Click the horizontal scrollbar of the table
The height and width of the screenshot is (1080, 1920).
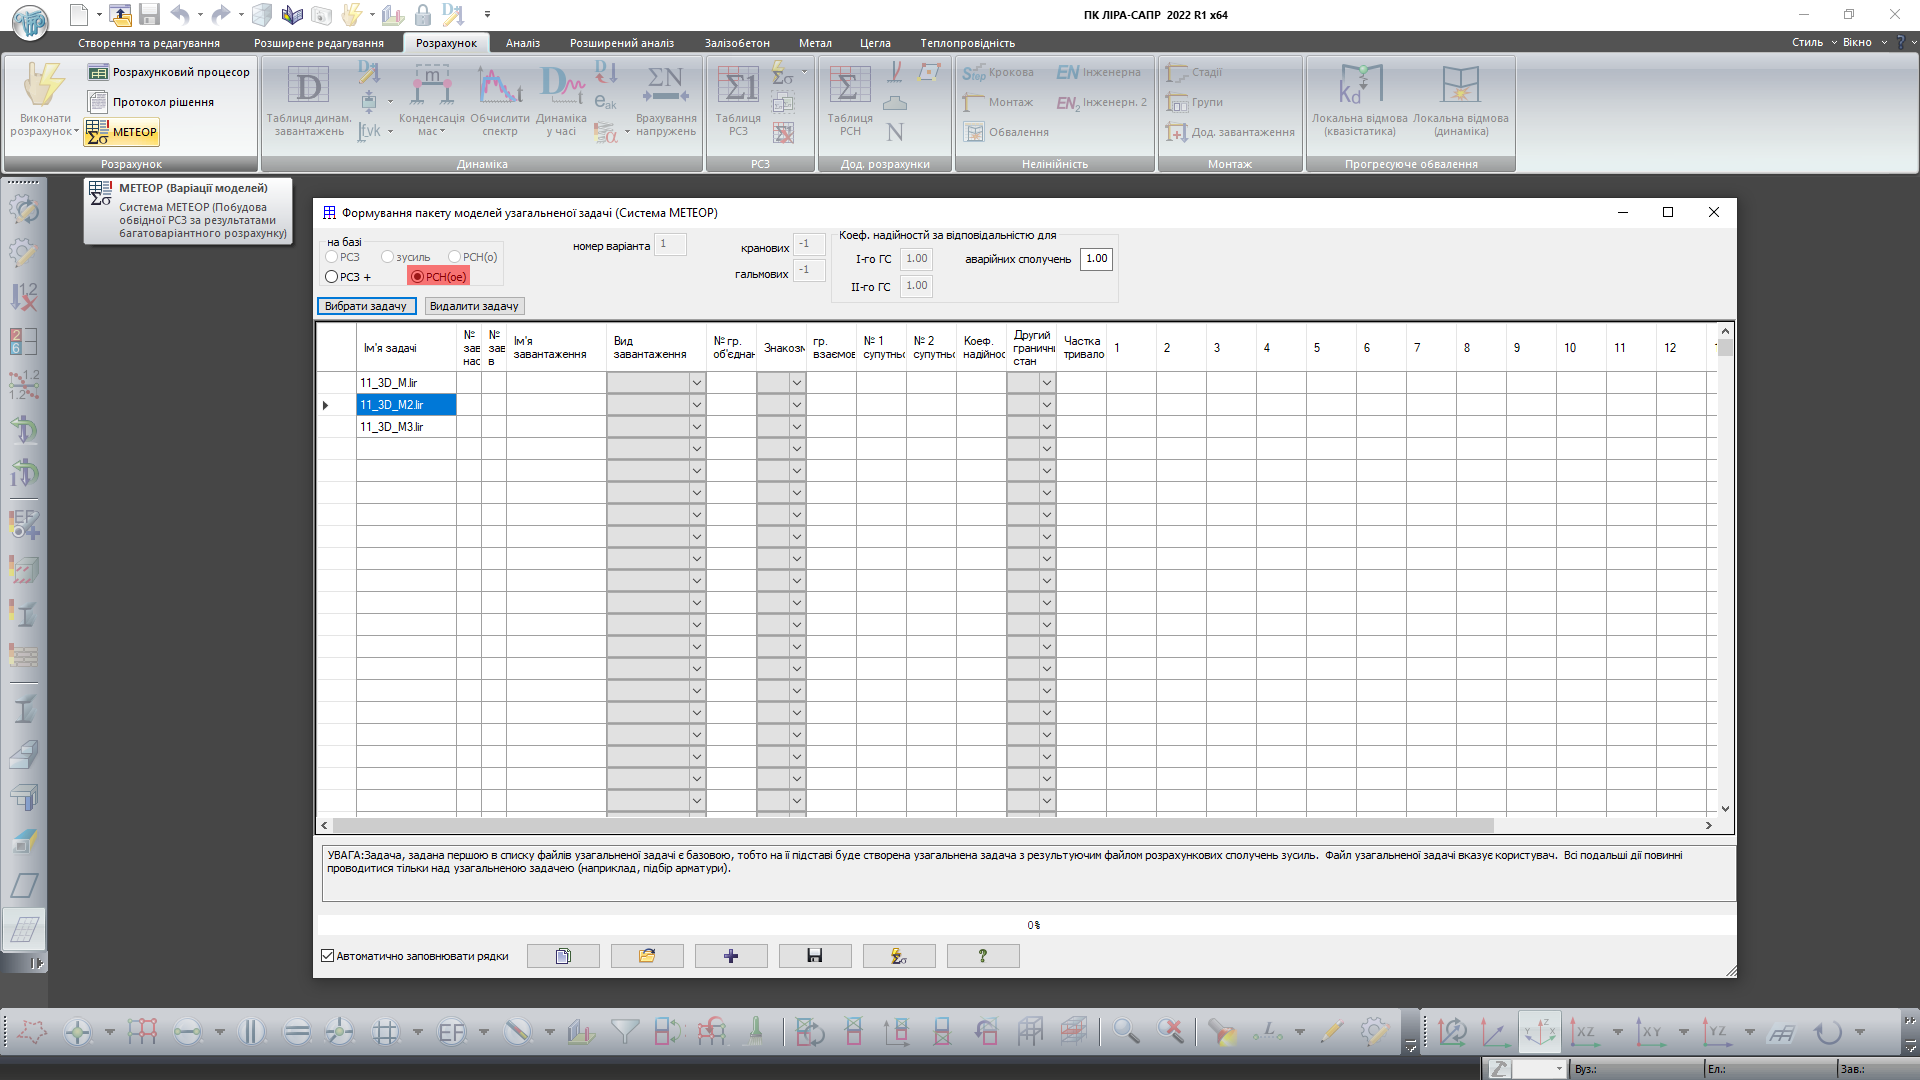tap(912, 826)
